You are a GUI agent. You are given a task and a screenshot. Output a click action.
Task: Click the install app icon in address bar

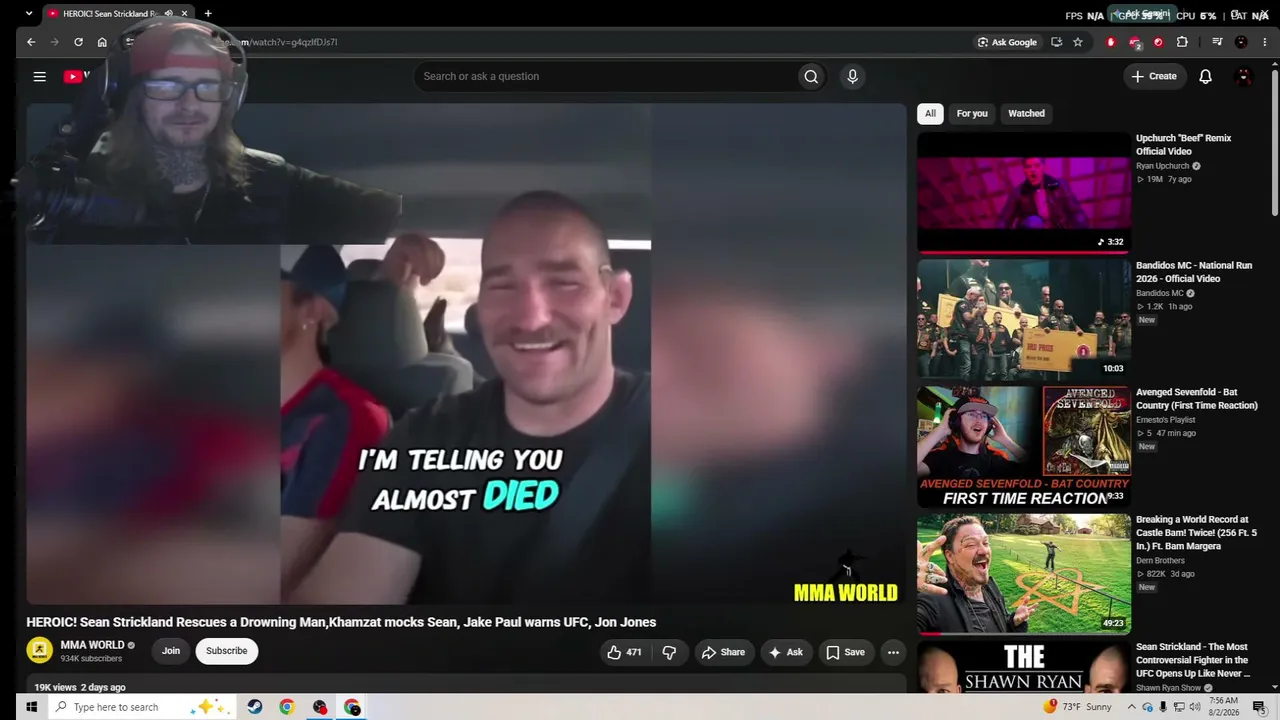1056,42
